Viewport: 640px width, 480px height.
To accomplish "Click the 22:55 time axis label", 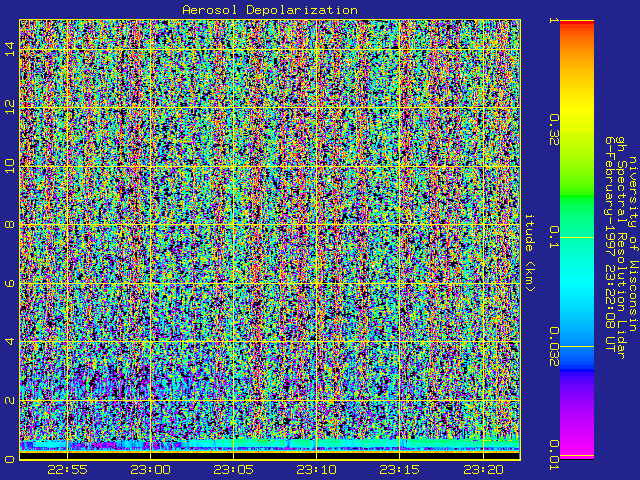I will 67,470.
